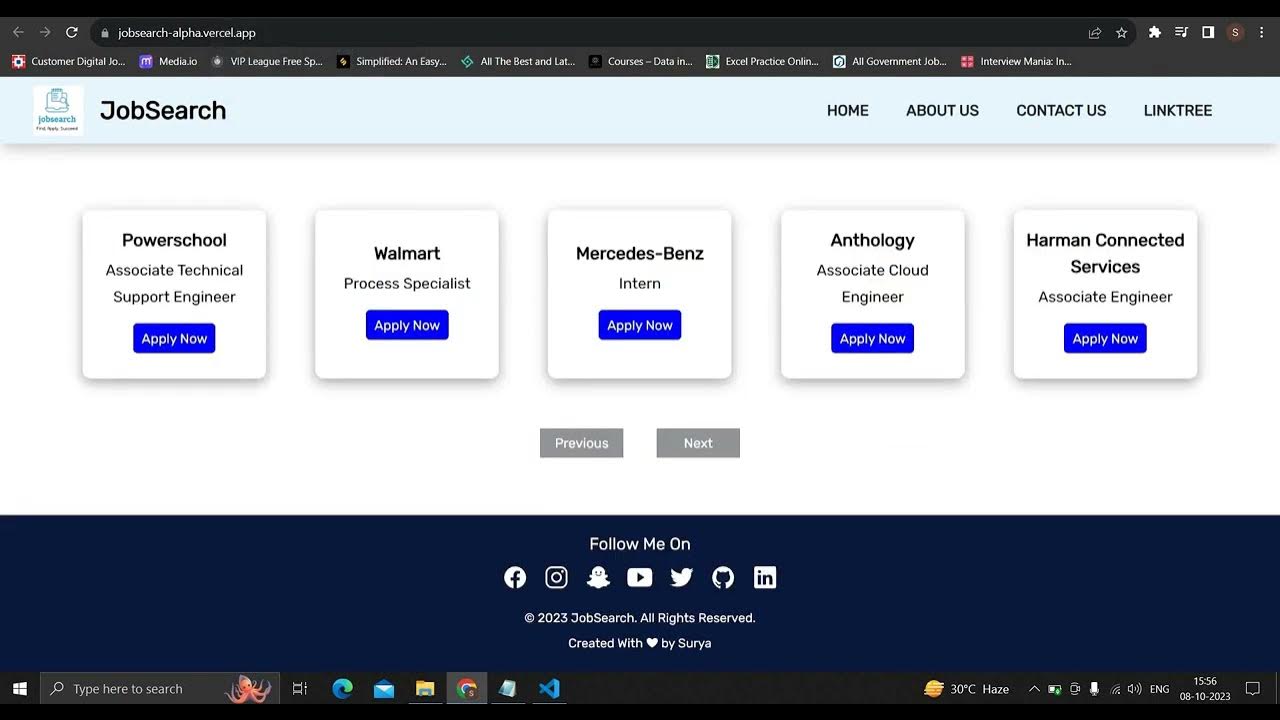The width and height of the screenshot is (1280, 720).
Task: Open the Mail app on the taskbar
Action: [x=384, y=689]
